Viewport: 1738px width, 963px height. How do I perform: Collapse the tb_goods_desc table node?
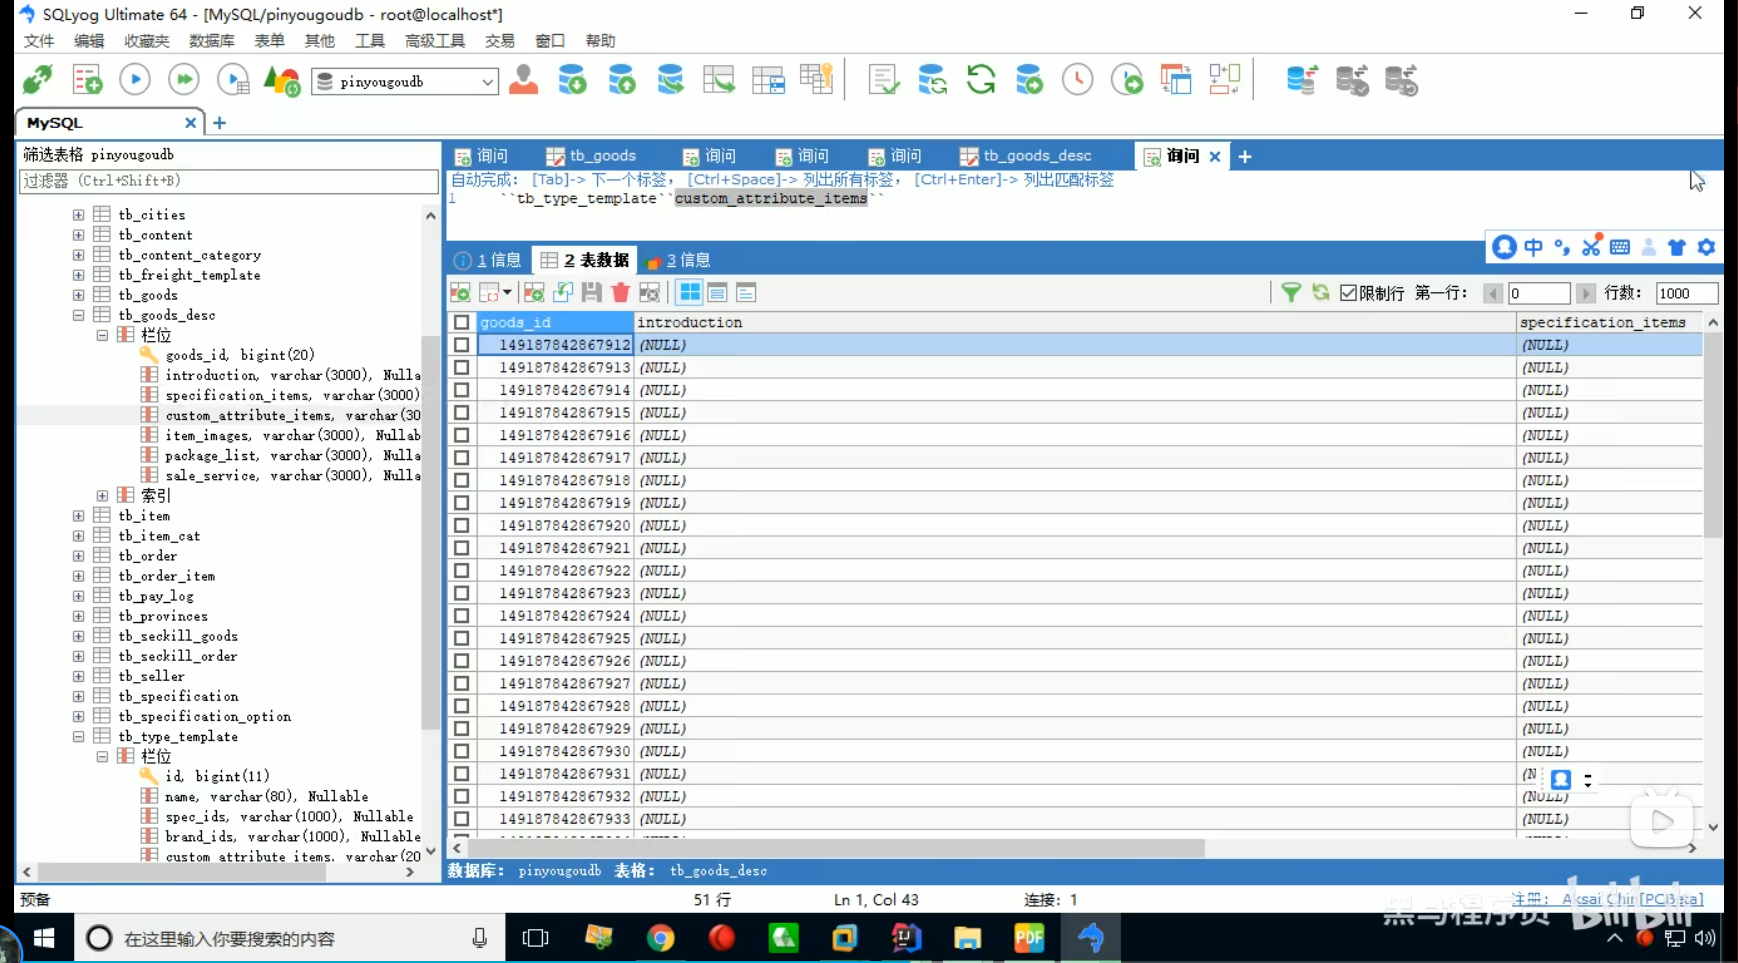point(78,315)
